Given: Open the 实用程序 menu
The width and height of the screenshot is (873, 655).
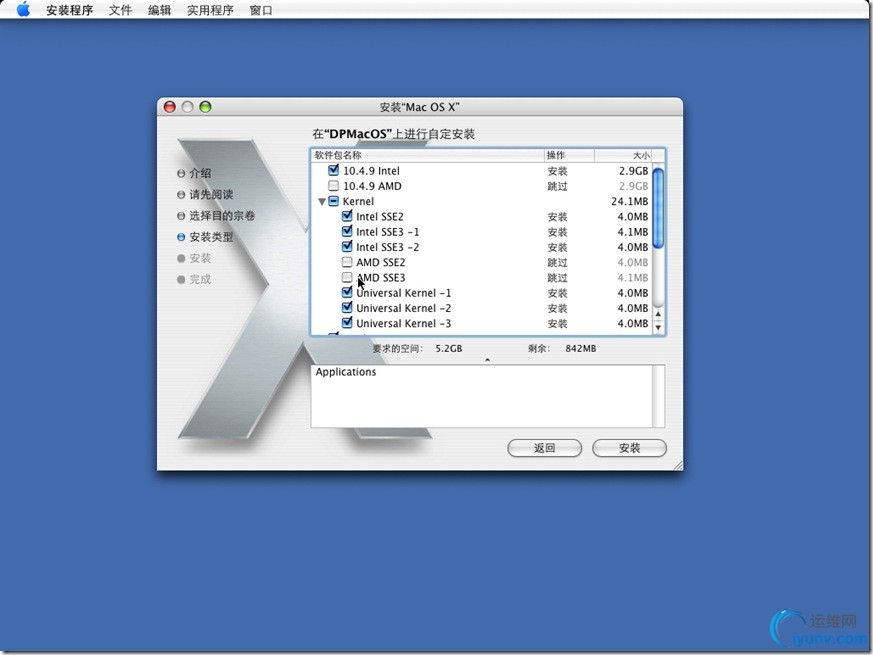Looking at the screenshot, I should [210, 10].
